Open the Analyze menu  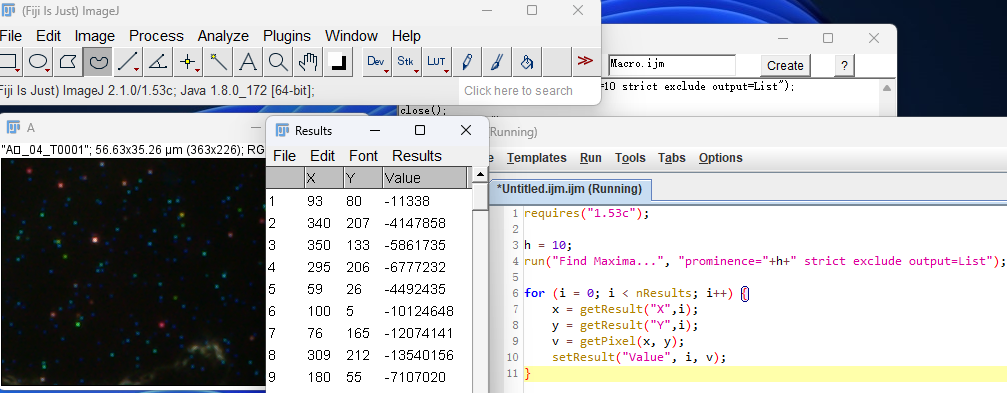coord(223,36)
